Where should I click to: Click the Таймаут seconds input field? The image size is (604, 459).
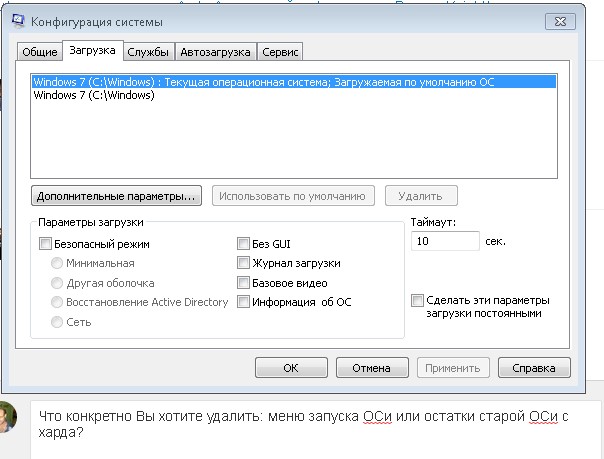click(x=445, y=241)
